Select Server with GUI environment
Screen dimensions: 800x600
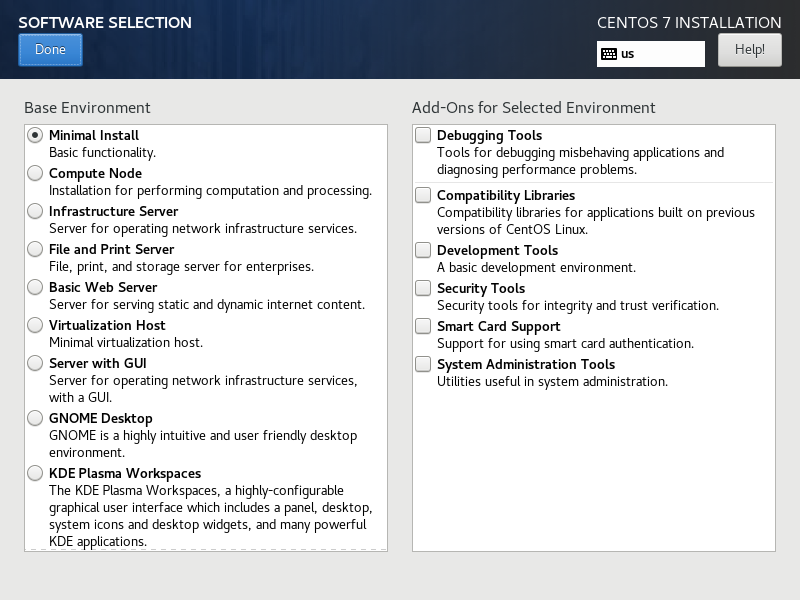35,363
